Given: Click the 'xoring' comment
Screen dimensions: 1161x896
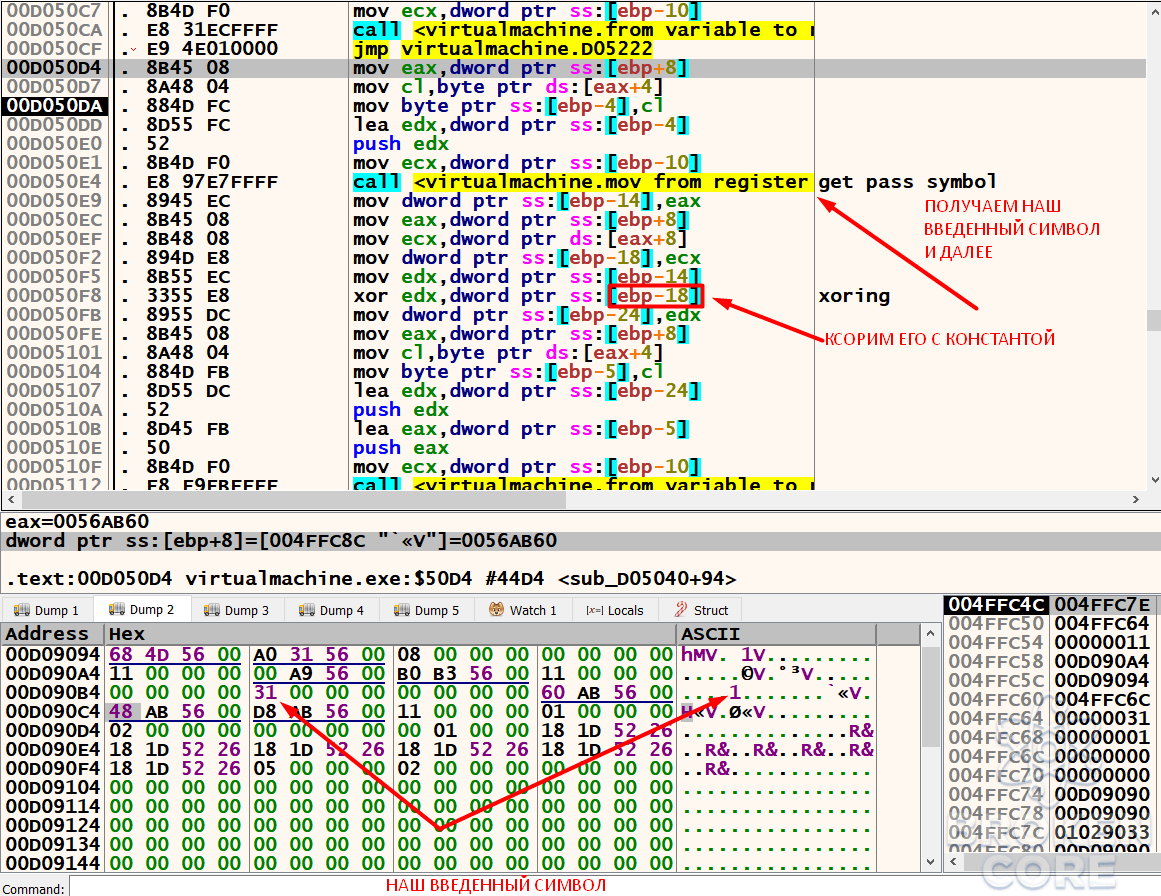Looking at the screenshot, I should [854, 296].
